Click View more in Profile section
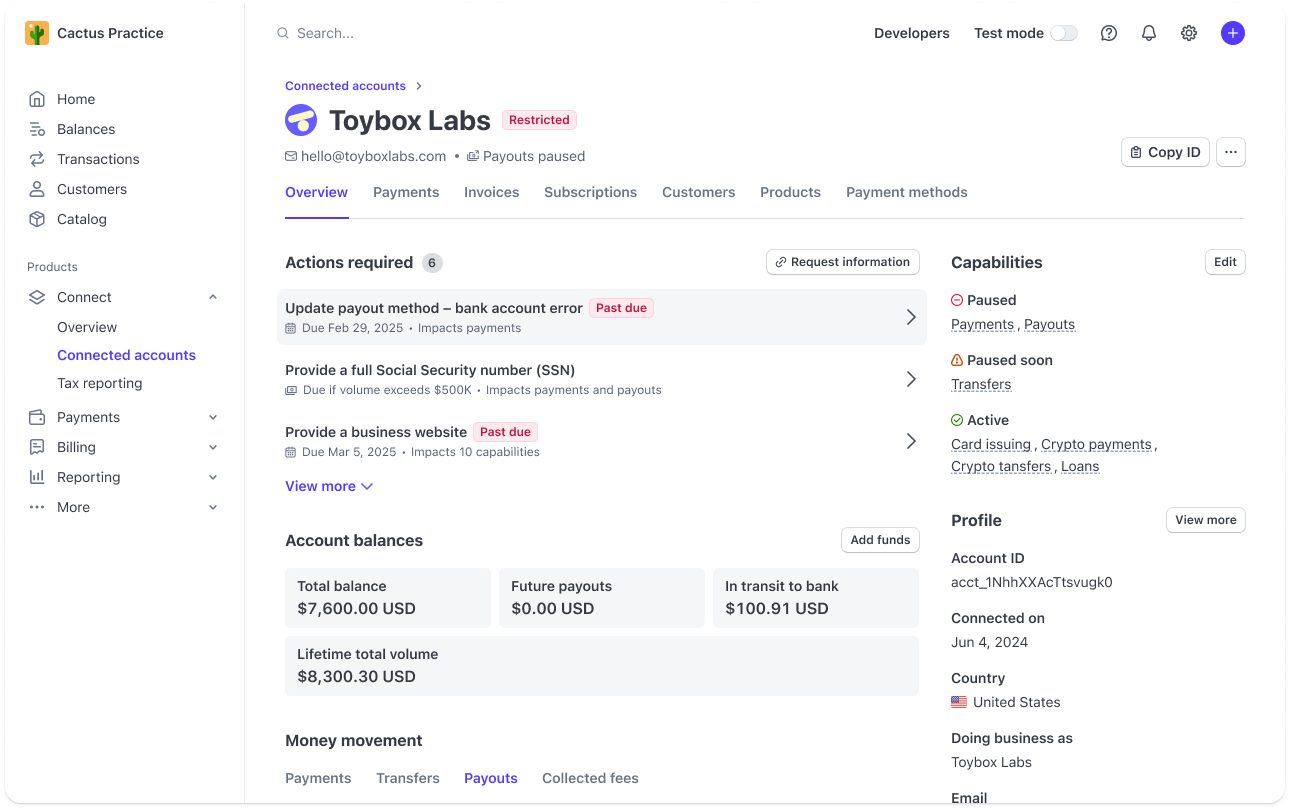The image size is (1290, 810). 1206,520
